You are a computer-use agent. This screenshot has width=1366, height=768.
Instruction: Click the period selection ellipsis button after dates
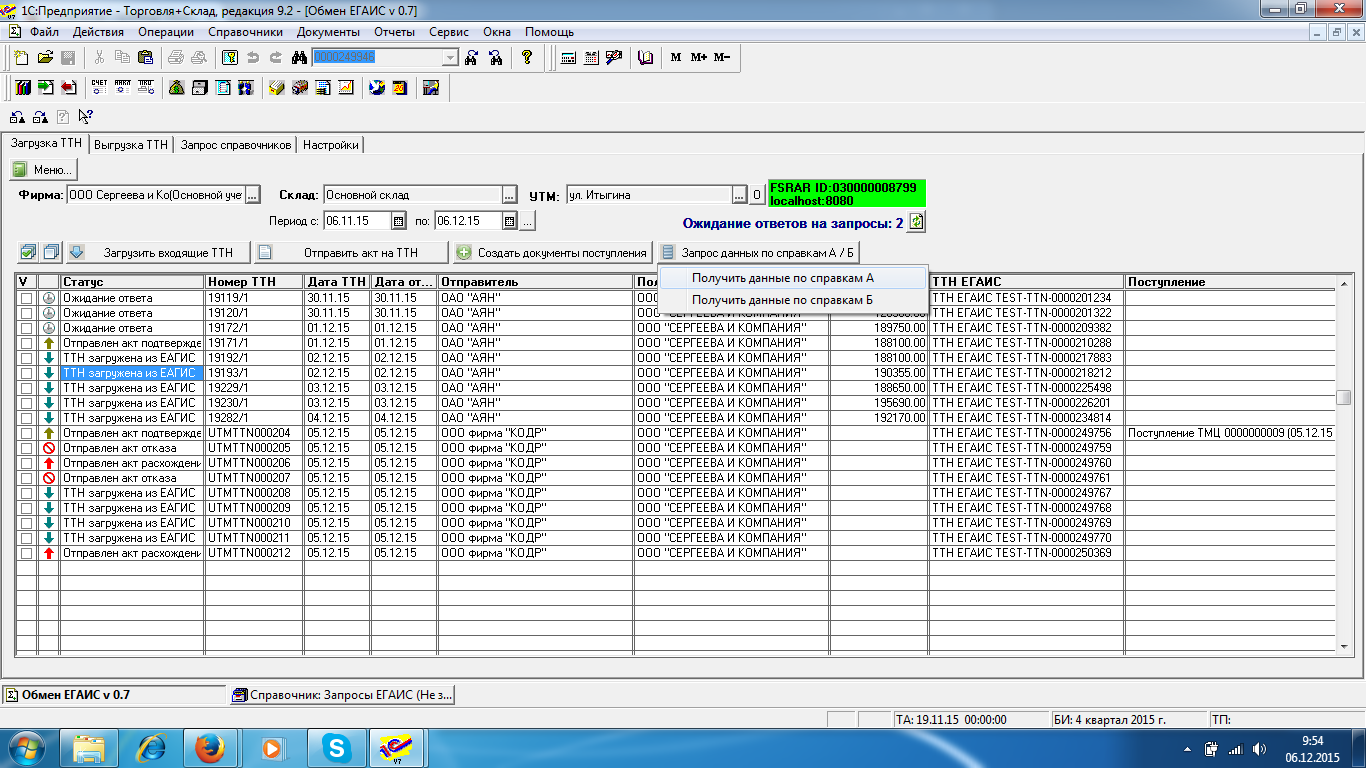pyautogui.click(x=527, y=221)
